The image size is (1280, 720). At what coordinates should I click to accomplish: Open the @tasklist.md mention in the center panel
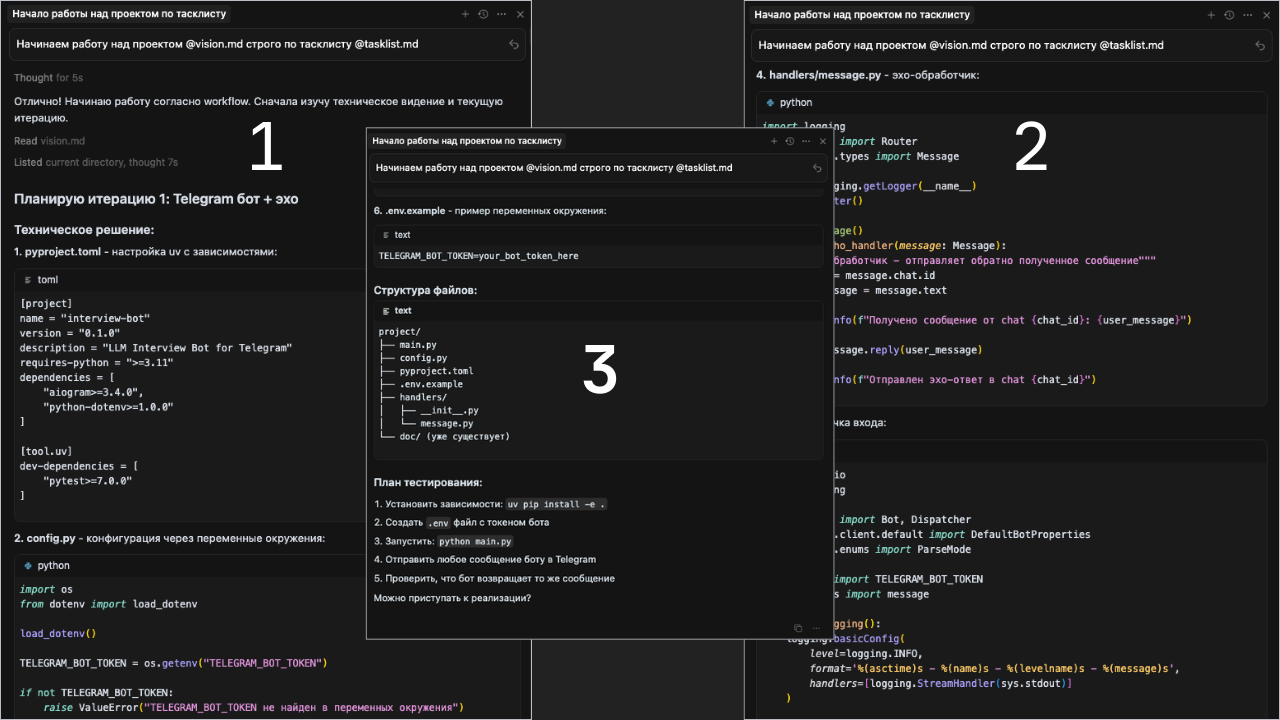click(704, 168)
